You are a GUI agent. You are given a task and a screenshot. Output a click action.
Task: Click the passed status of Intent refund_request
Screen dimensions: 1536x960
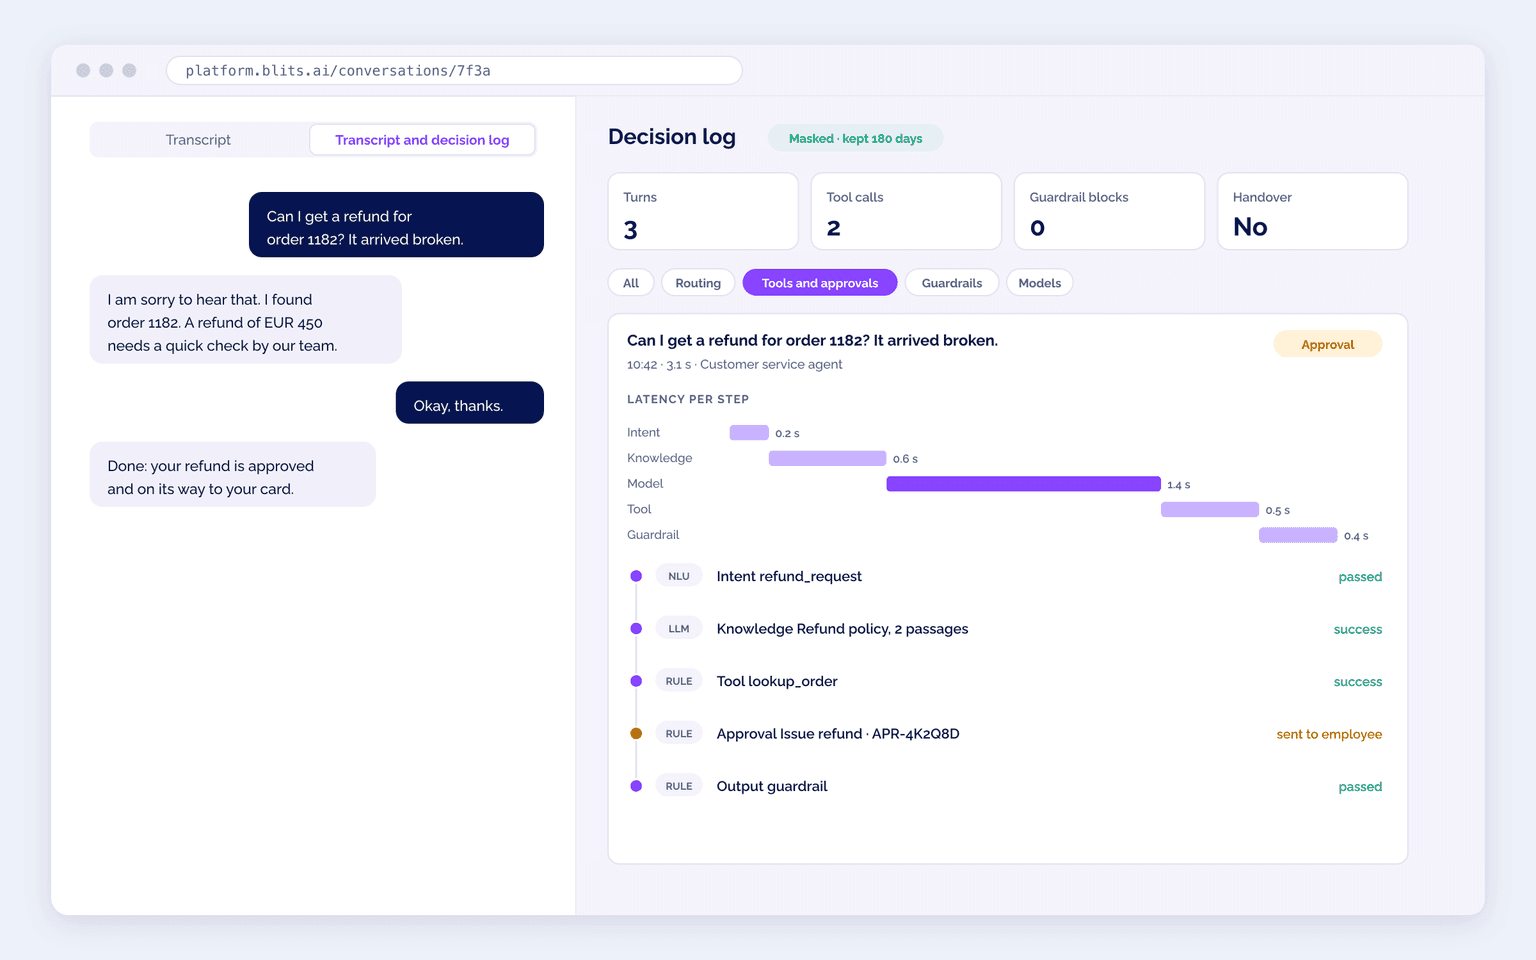click(1360, 577)
